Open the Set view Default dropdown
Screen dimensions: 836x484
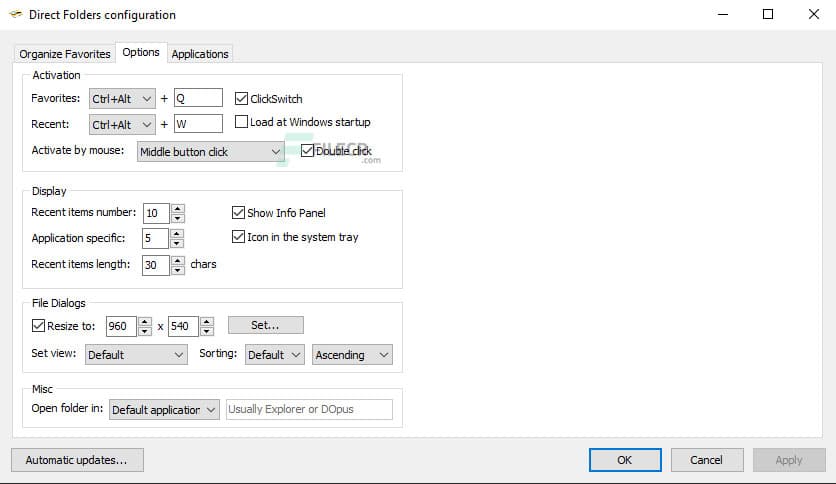136,355
